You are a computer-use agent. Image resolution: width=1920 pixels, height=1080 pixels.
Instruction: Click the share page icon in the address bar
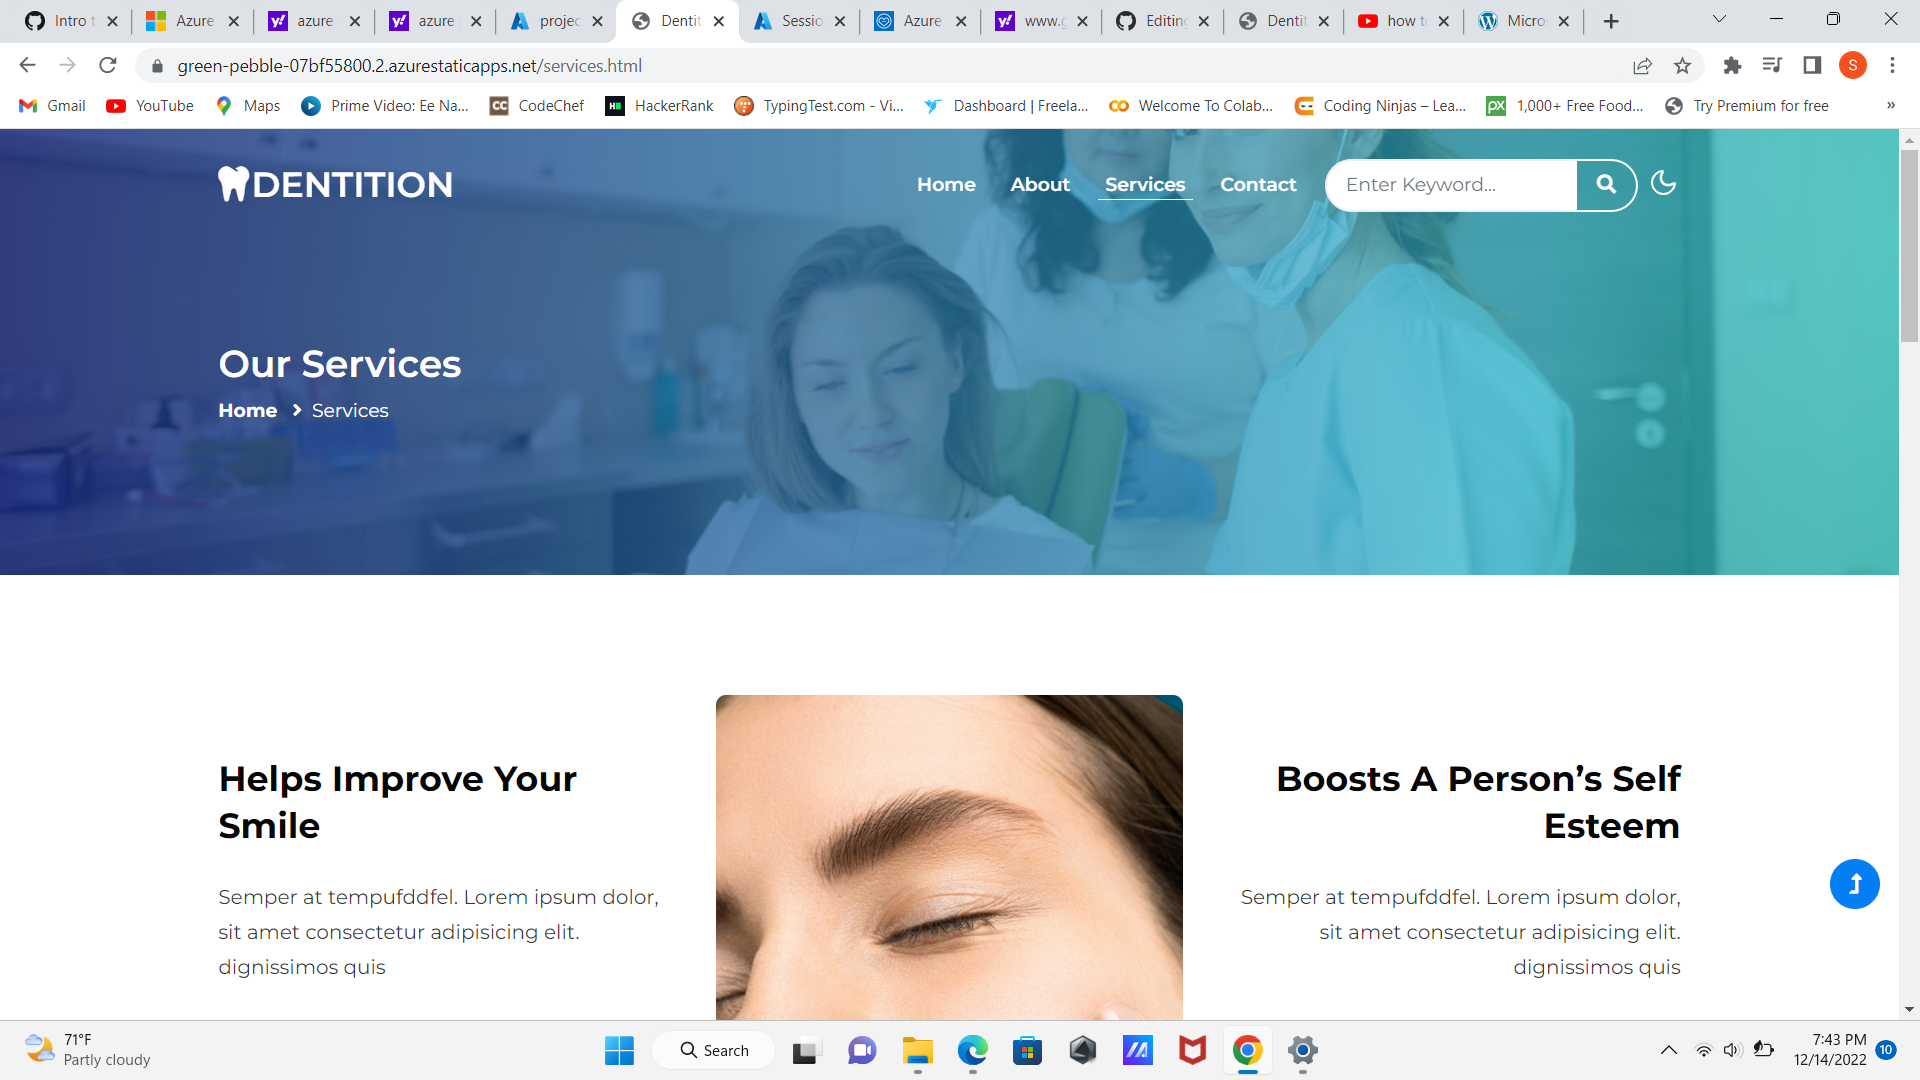pos(1642,66)
